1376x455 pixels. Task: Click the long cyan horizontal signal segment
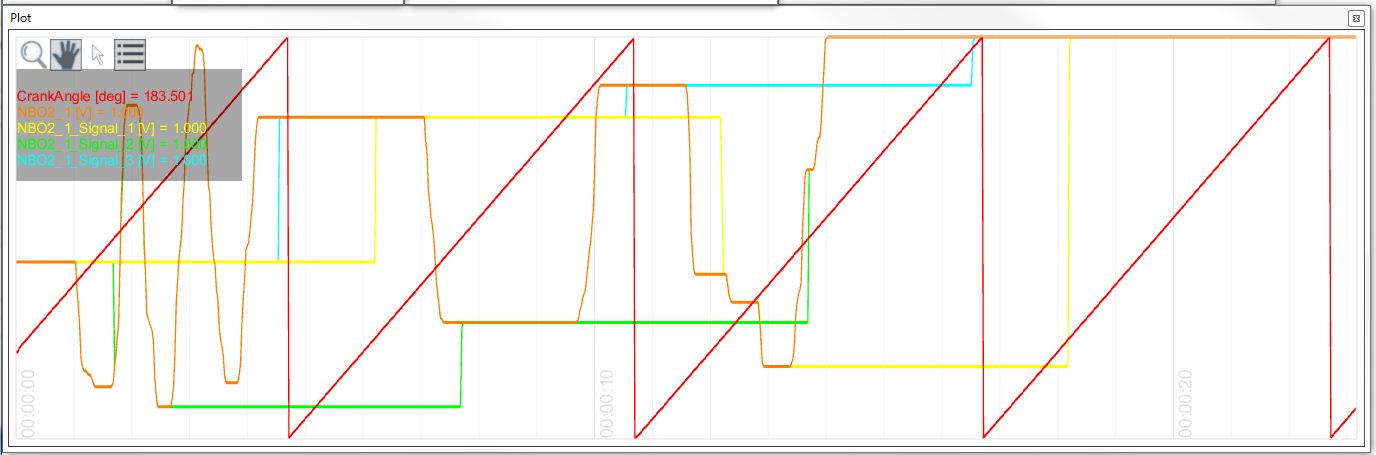[x=830, y=85]
